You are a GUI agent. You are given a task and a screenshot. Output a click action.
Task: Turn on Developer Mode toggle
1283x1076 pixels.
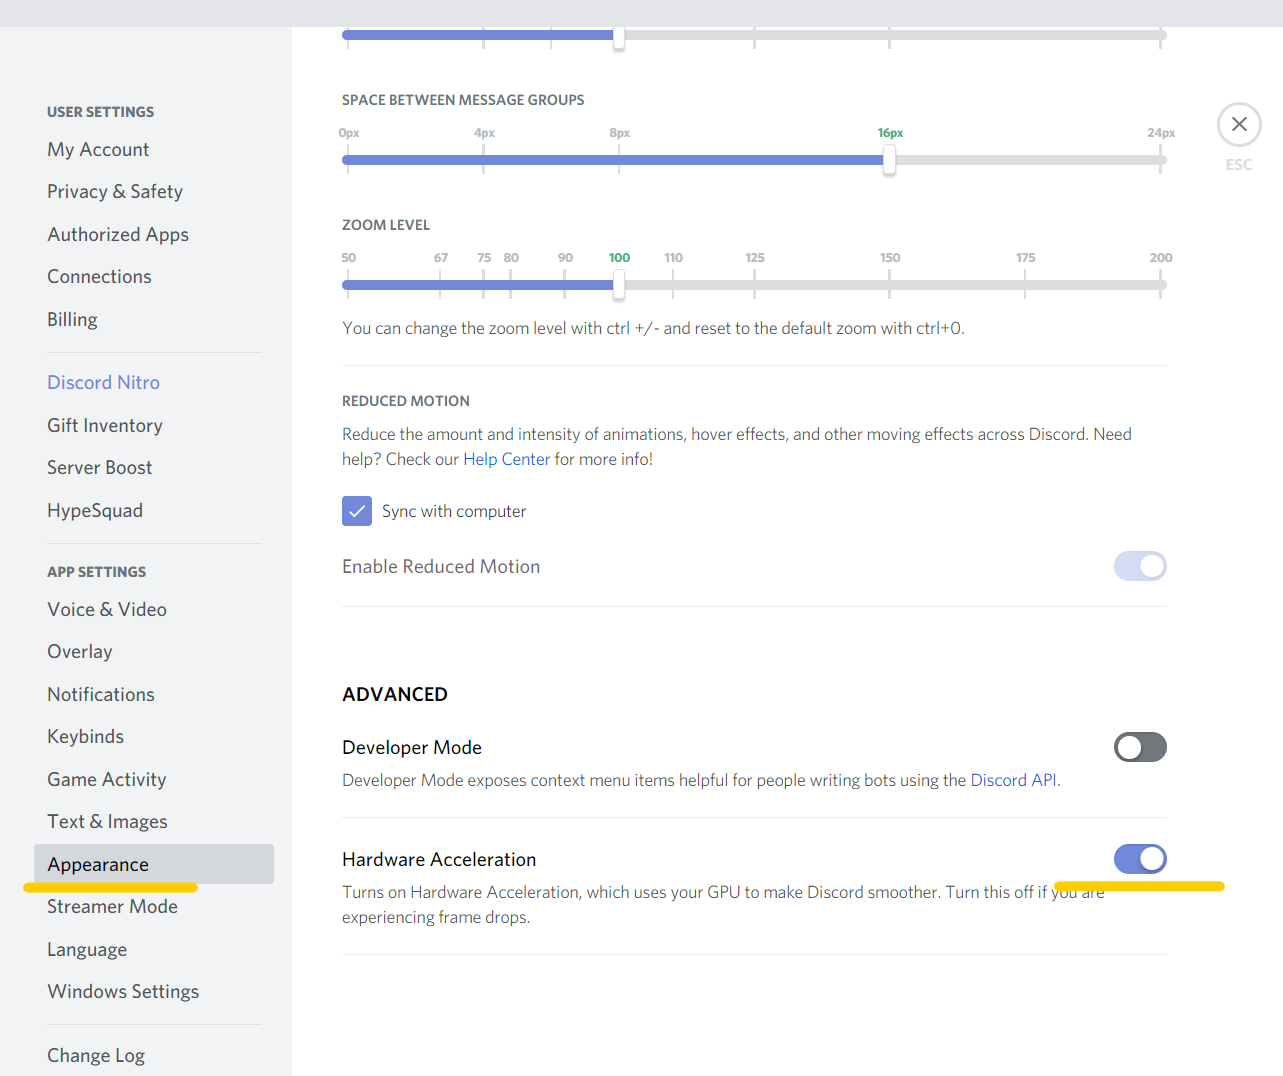(1140, 747)
